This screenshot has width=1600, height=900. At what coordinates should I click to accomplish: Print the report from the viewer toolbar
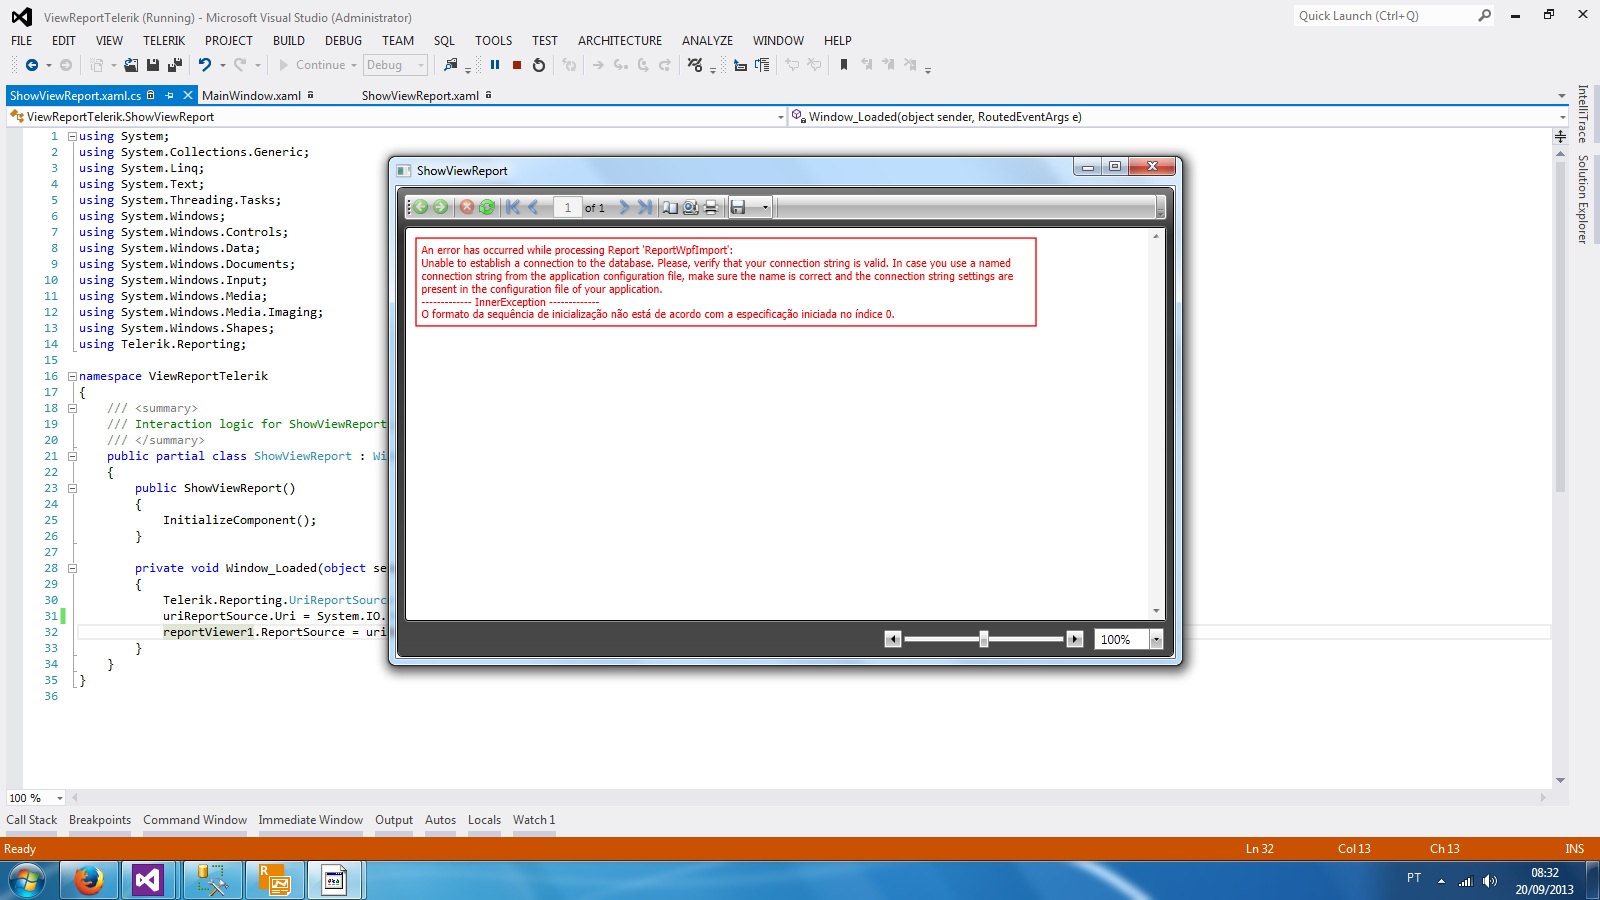tap(711, 207)
